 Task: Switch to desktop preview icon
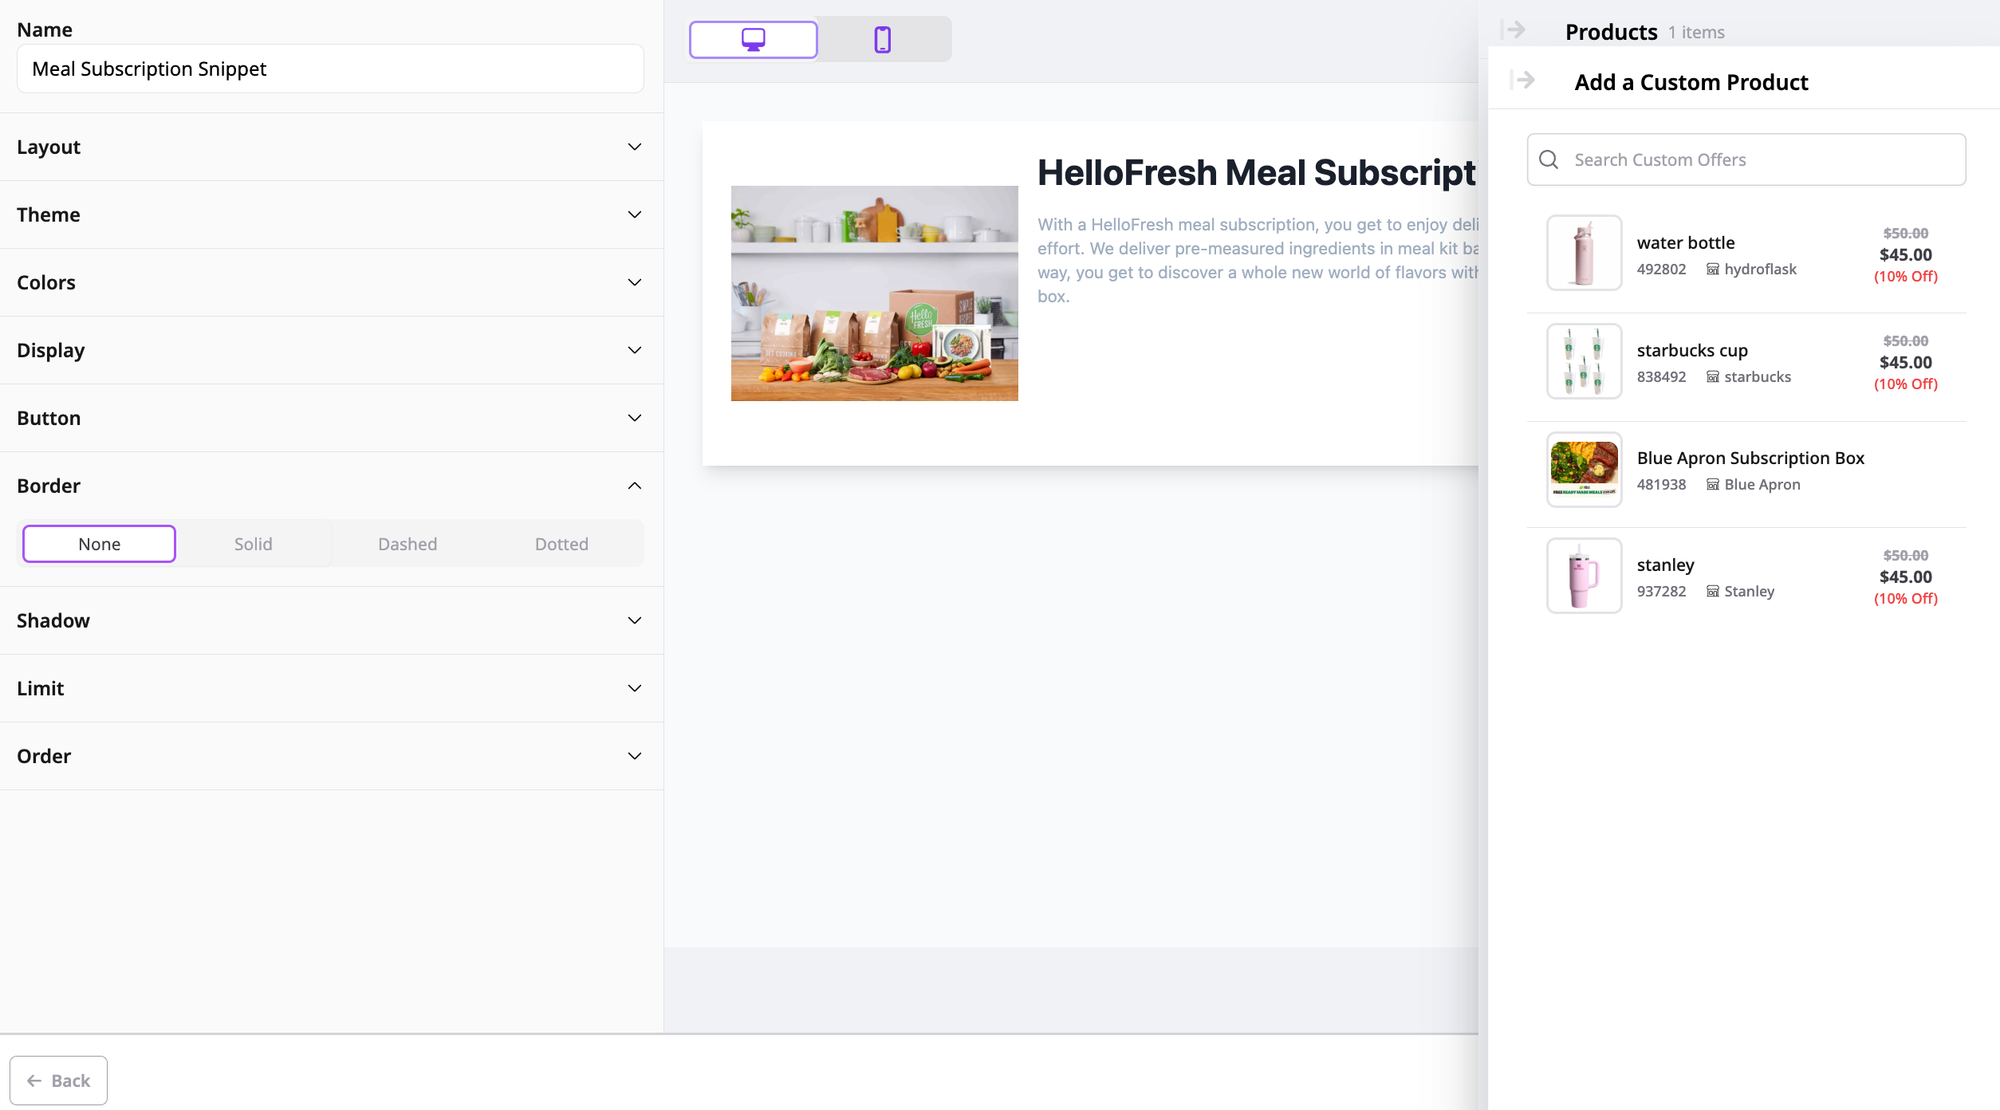[x=753, y=40]
